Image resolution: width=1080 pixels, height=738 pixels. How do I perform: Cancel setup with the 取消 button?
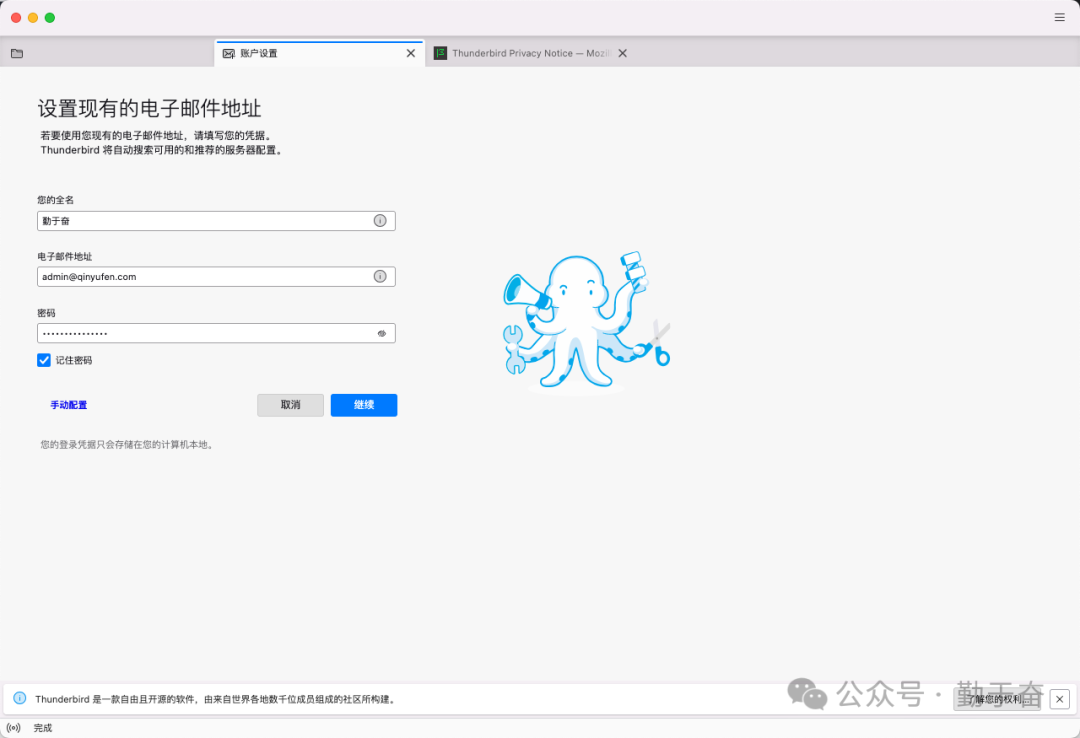[290, 404]
